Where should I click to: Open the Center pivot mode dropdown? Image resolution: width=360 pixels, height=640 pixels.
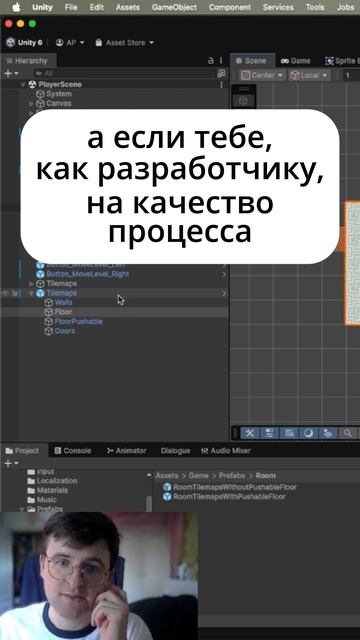pos(262,76)
